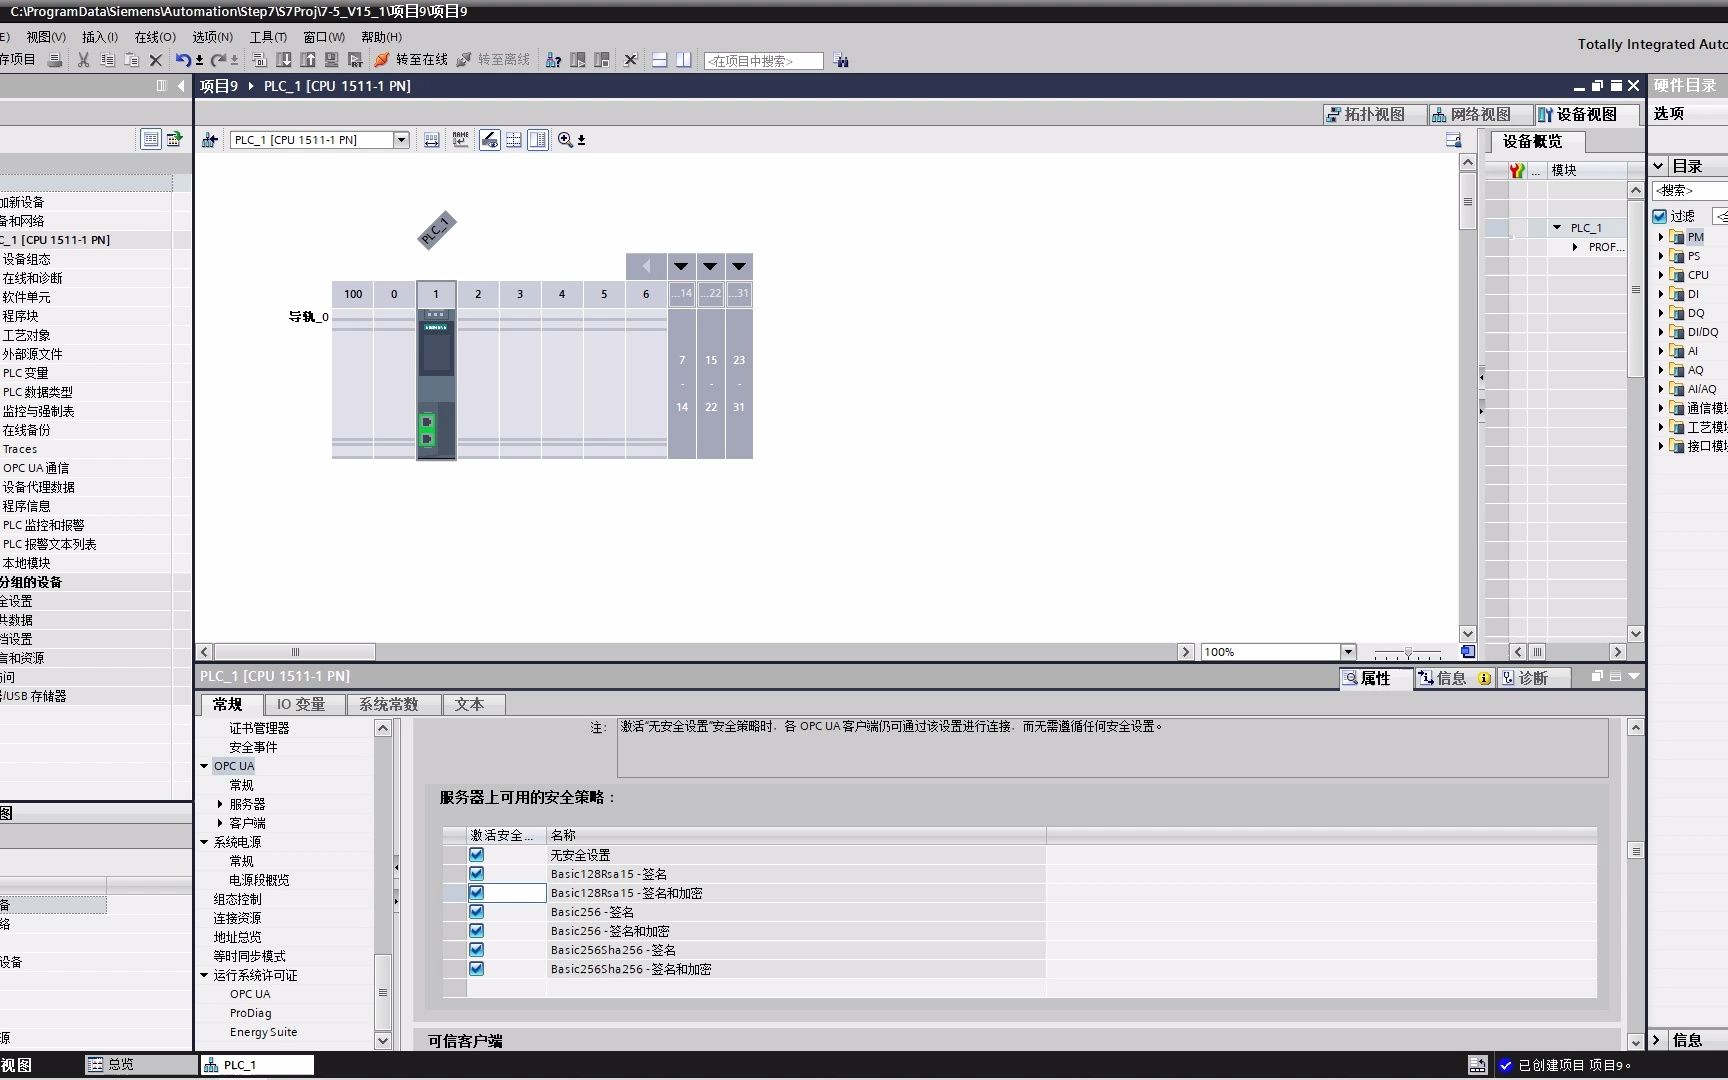Screen dimensions: 1728x1080
Task: Click the zoom magnifier icon
Action: point(565,140)
